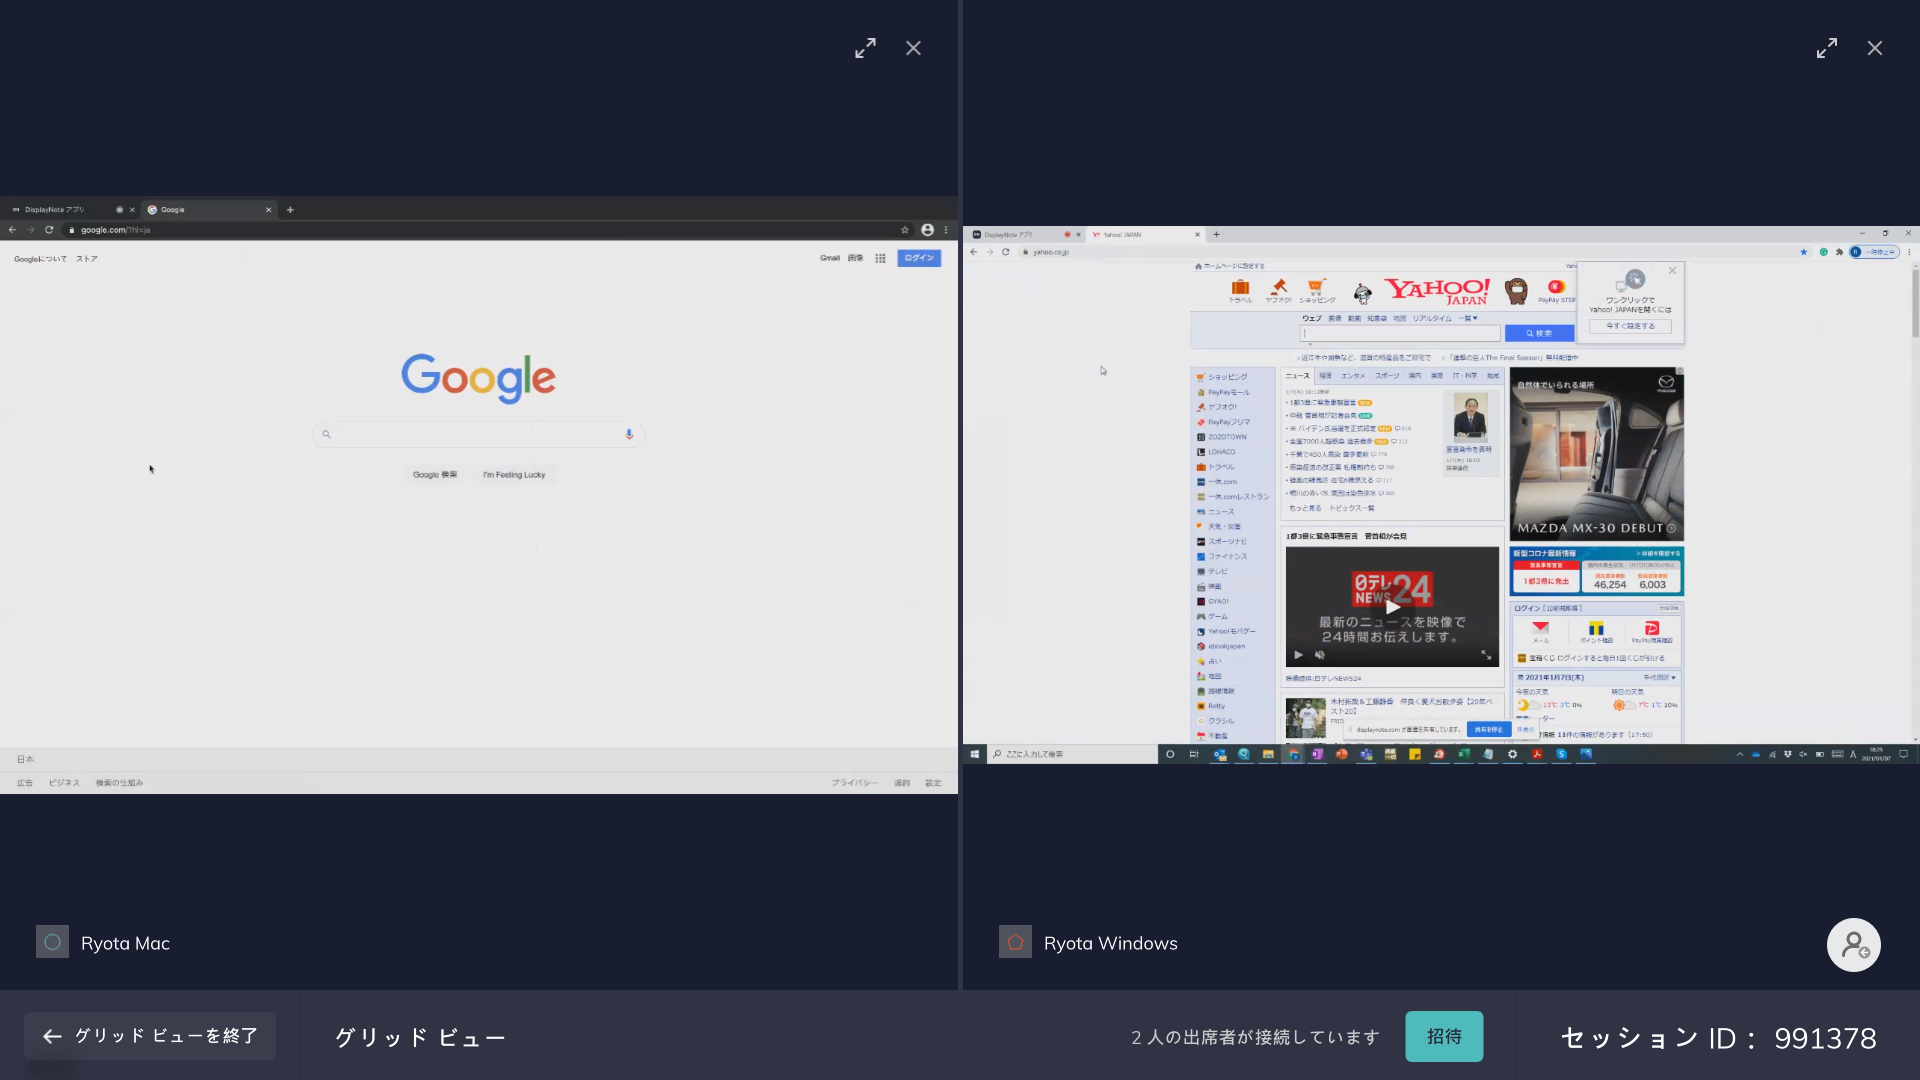Click the Windows Start button in taskbar
This screenshot has width=1920, height=1080.
pyautogui.click(x=974, y=754)
